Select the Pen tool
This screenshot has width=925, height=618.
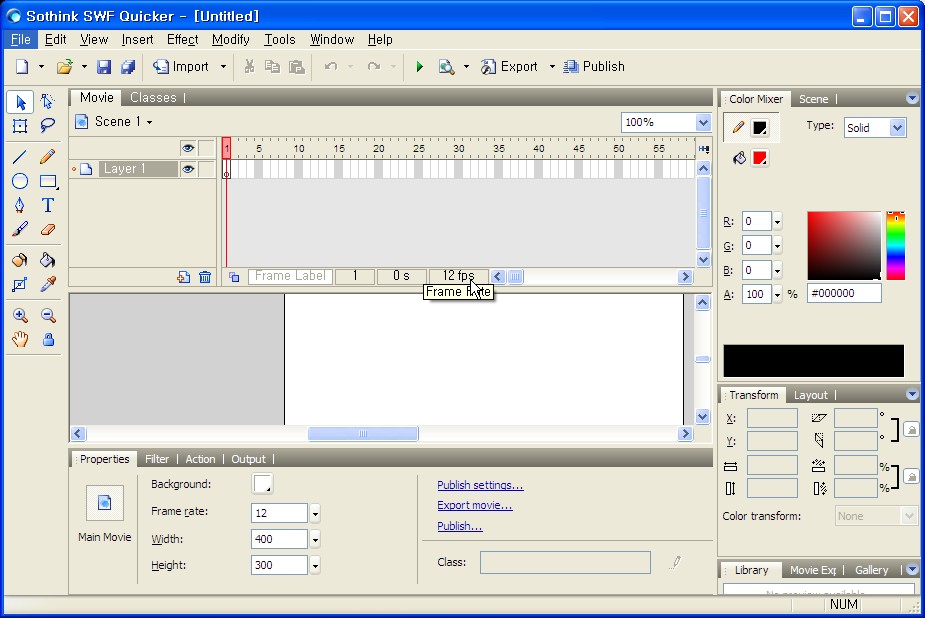click(x=20, y=205)
